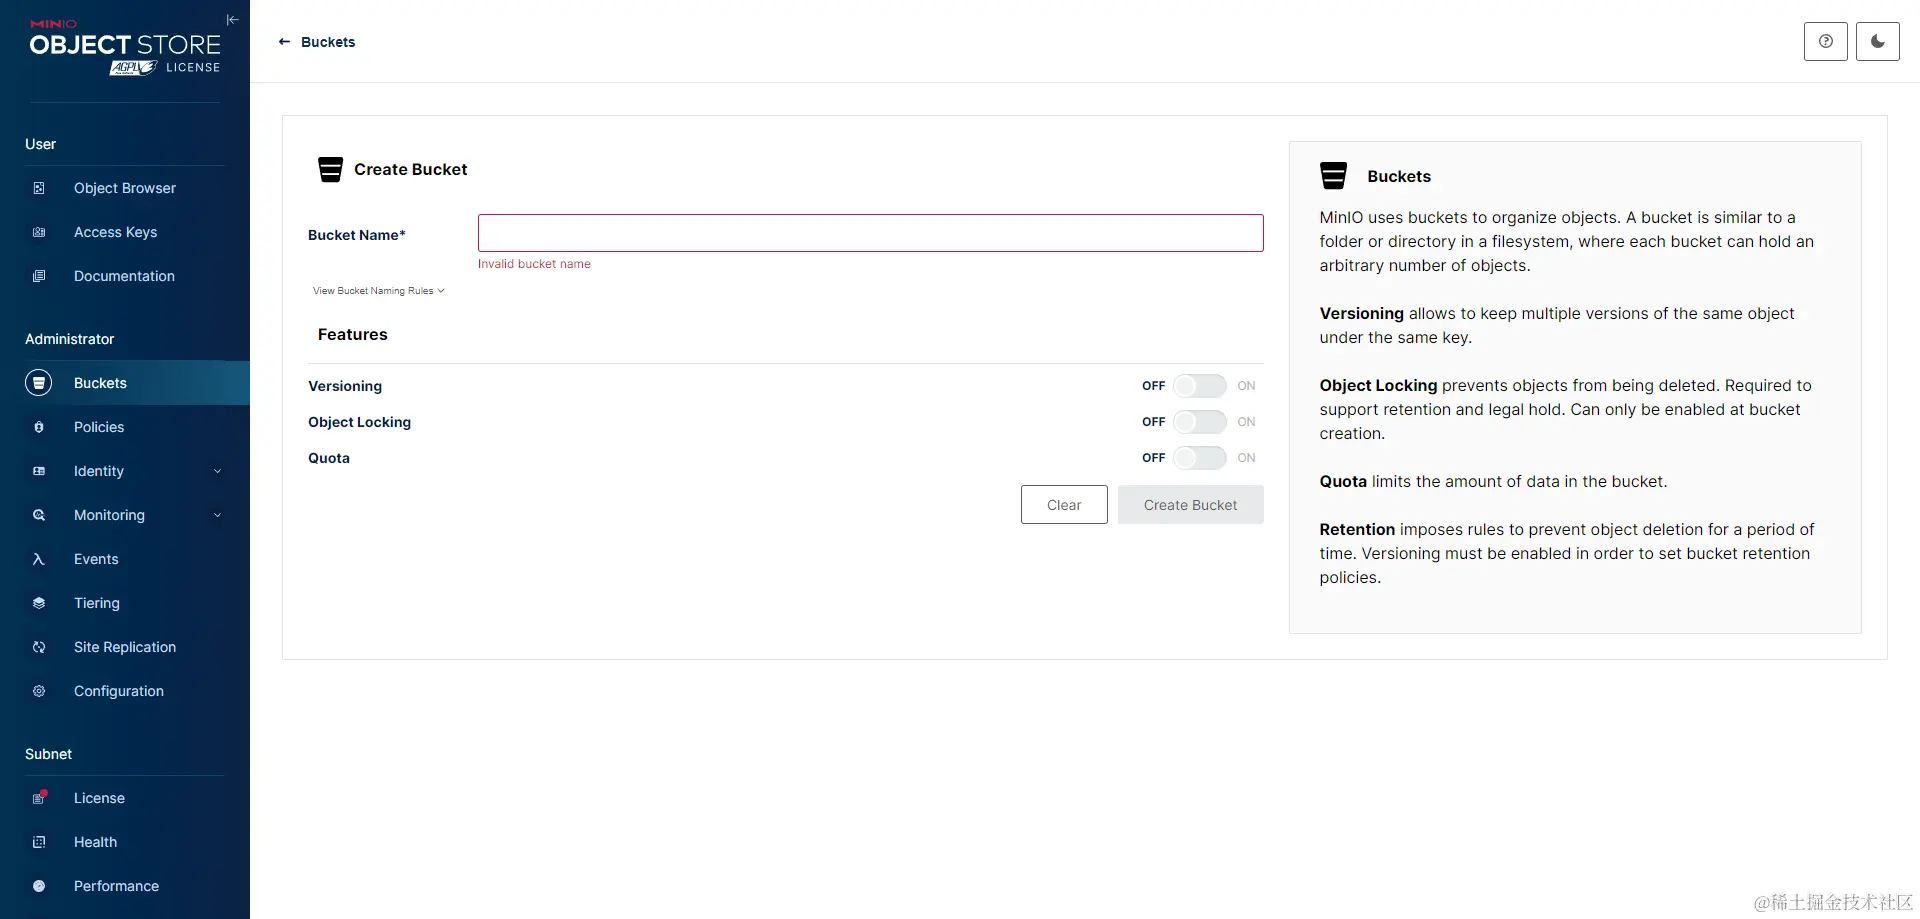The height and width of the screenshot is (919, 1920).
Task: Click the Subnet section header
Action: tap(48, 754)
